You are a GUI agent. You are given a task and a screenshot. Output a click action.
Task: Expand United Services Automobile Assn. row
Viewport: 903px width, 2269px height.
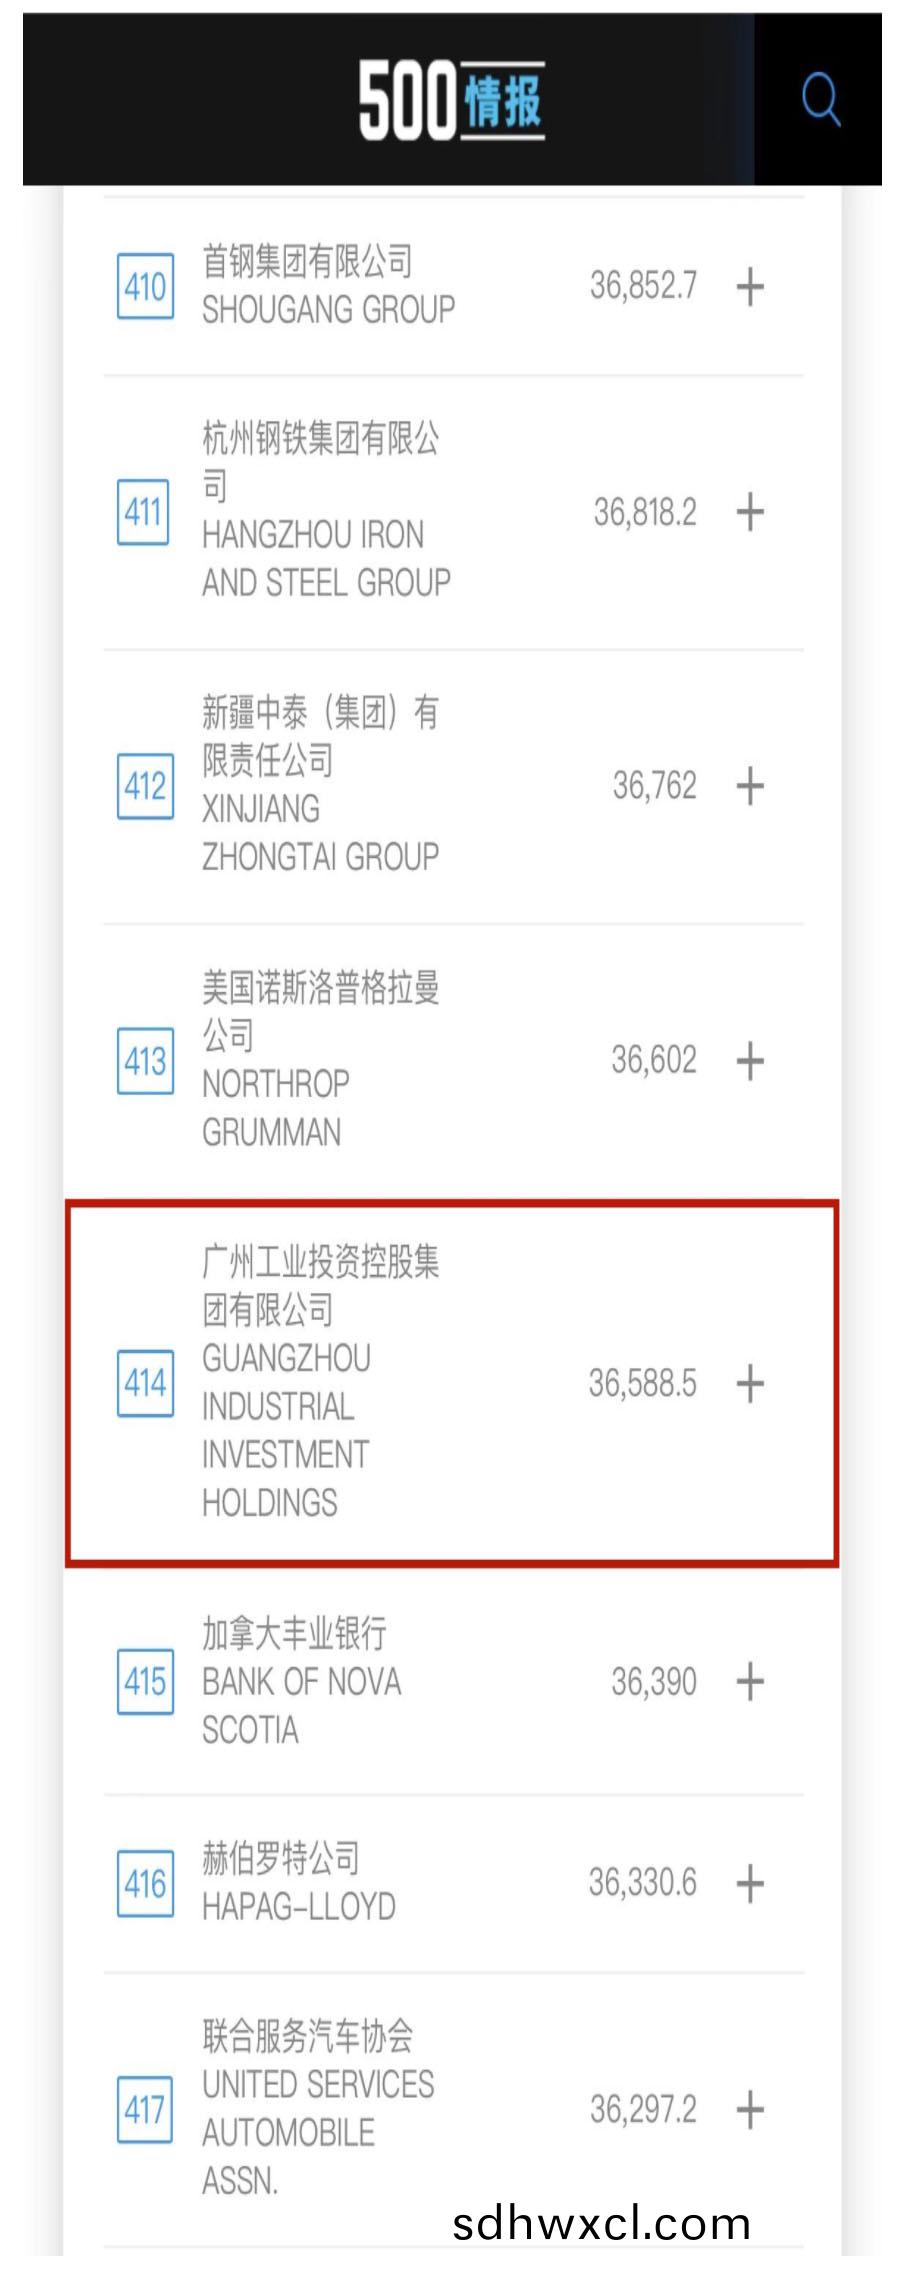pos(750,2110)
